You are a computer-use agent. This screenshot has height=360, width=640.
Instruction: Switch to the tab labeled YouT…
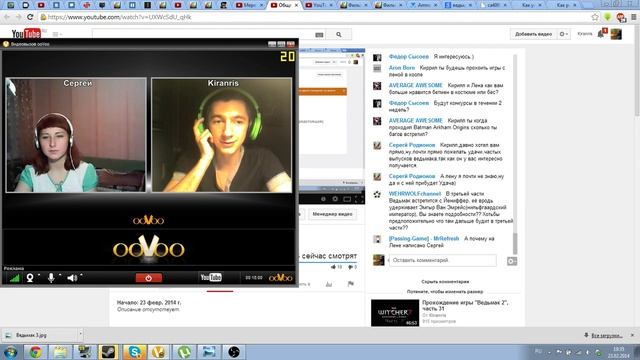[x=319, y=5]
